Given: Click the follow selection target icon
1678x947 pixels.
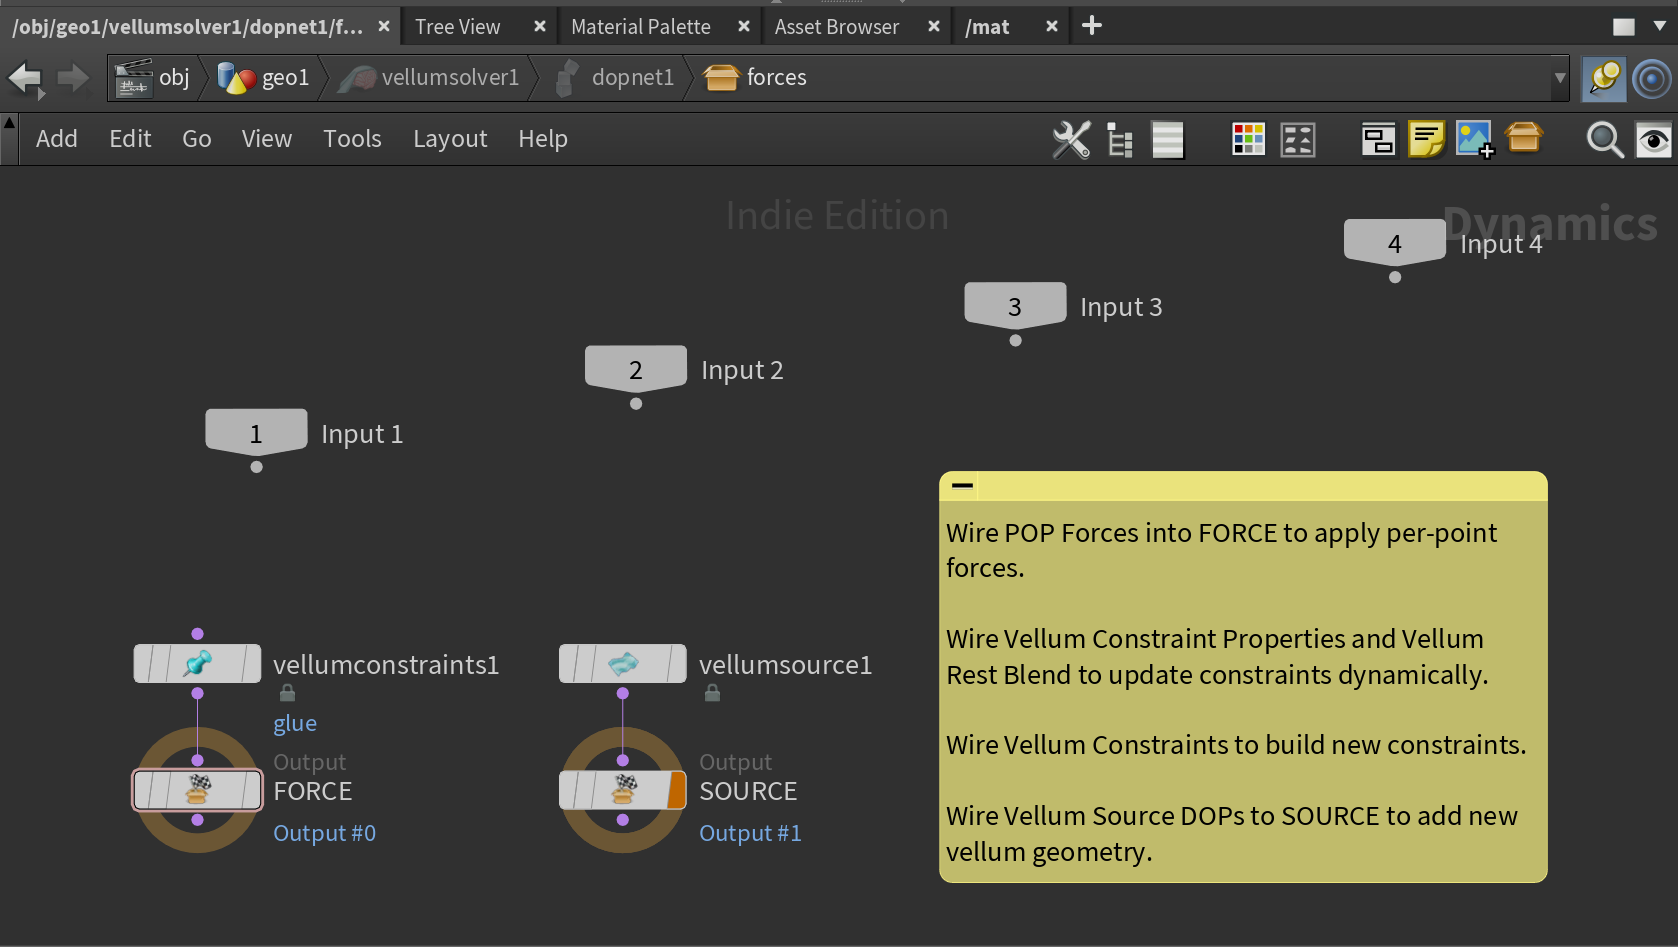Looking at the screenshot, I should tap(1652, 79).
